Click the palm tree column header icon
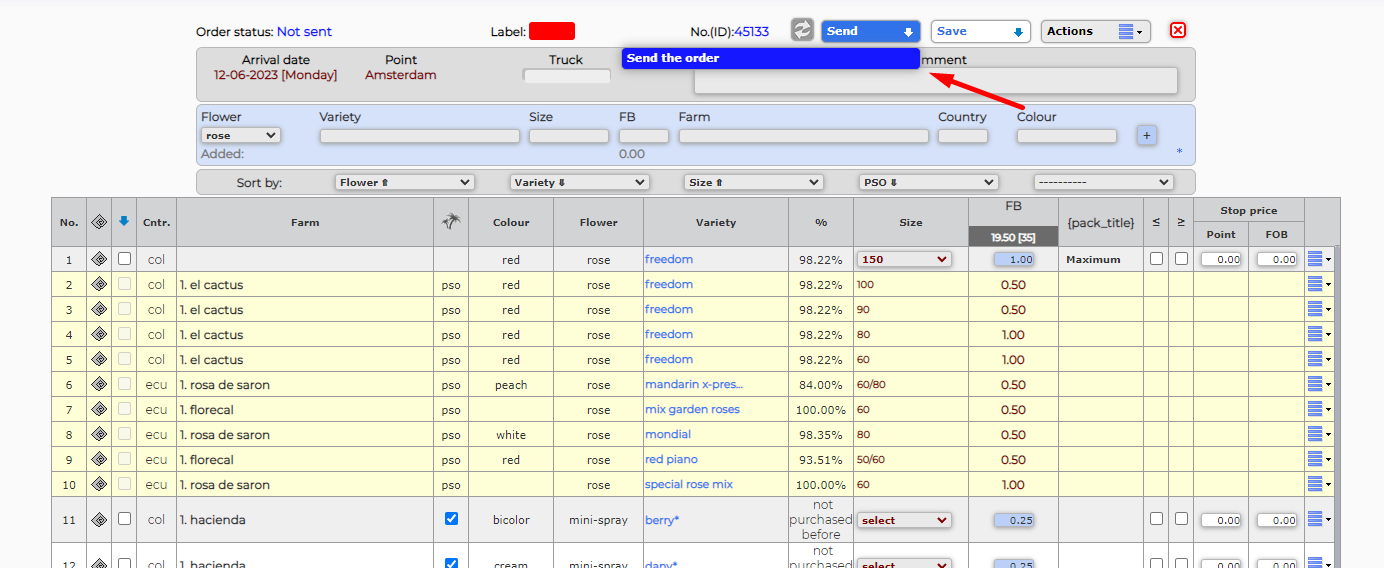1384x568 pixels. coord(451,222)
